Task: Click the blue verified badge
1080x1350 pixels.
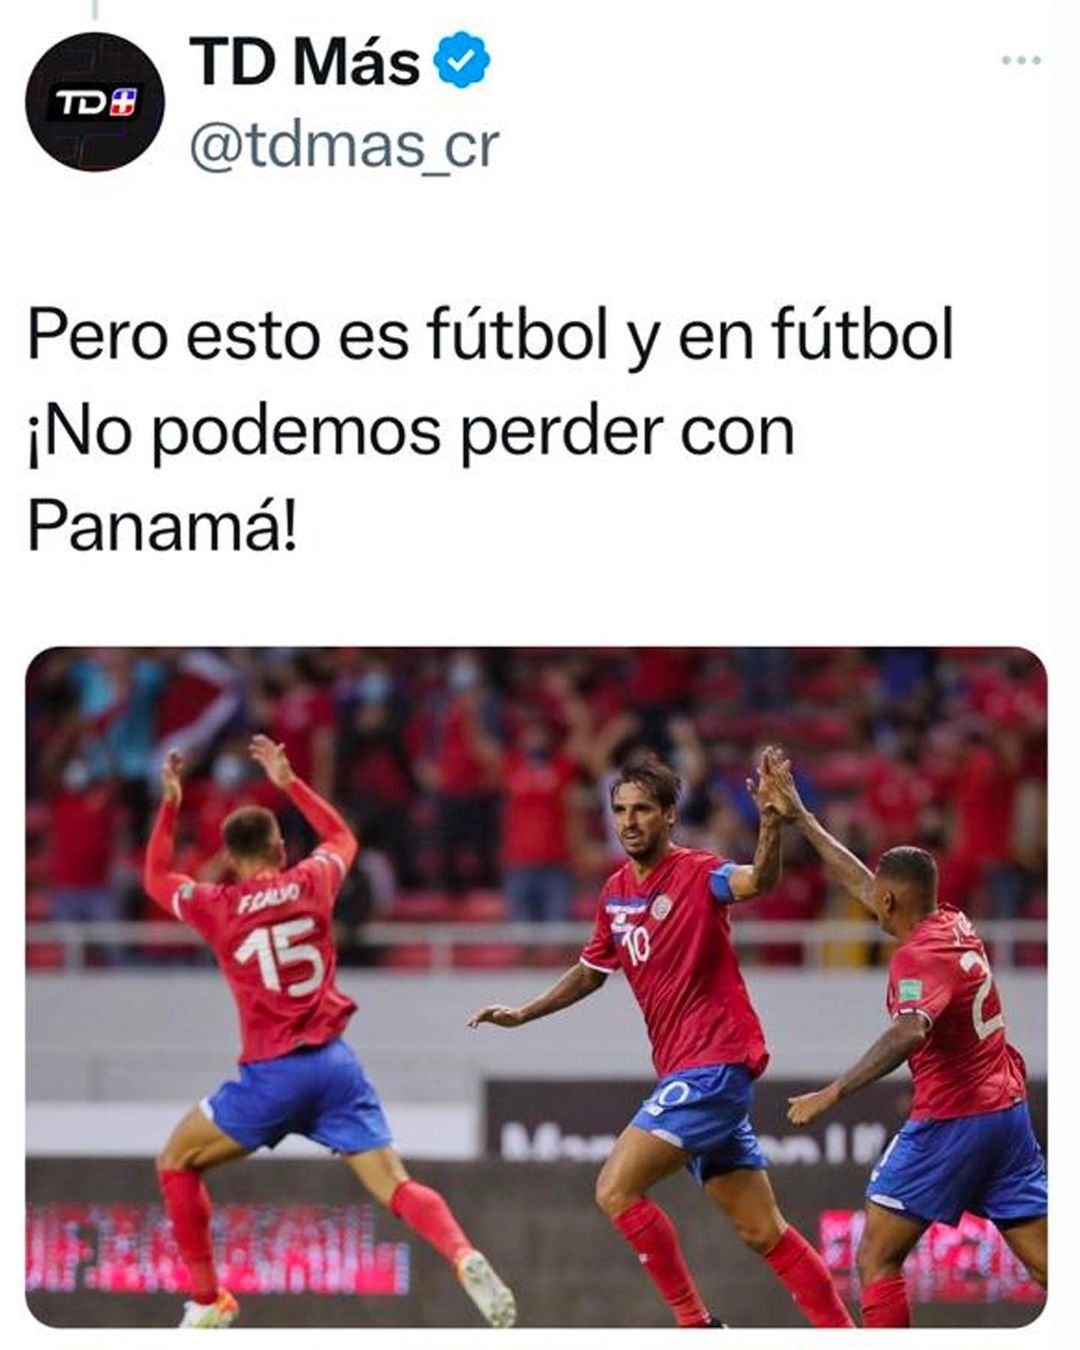Action: pyautogui.click(x=461, y=60)
